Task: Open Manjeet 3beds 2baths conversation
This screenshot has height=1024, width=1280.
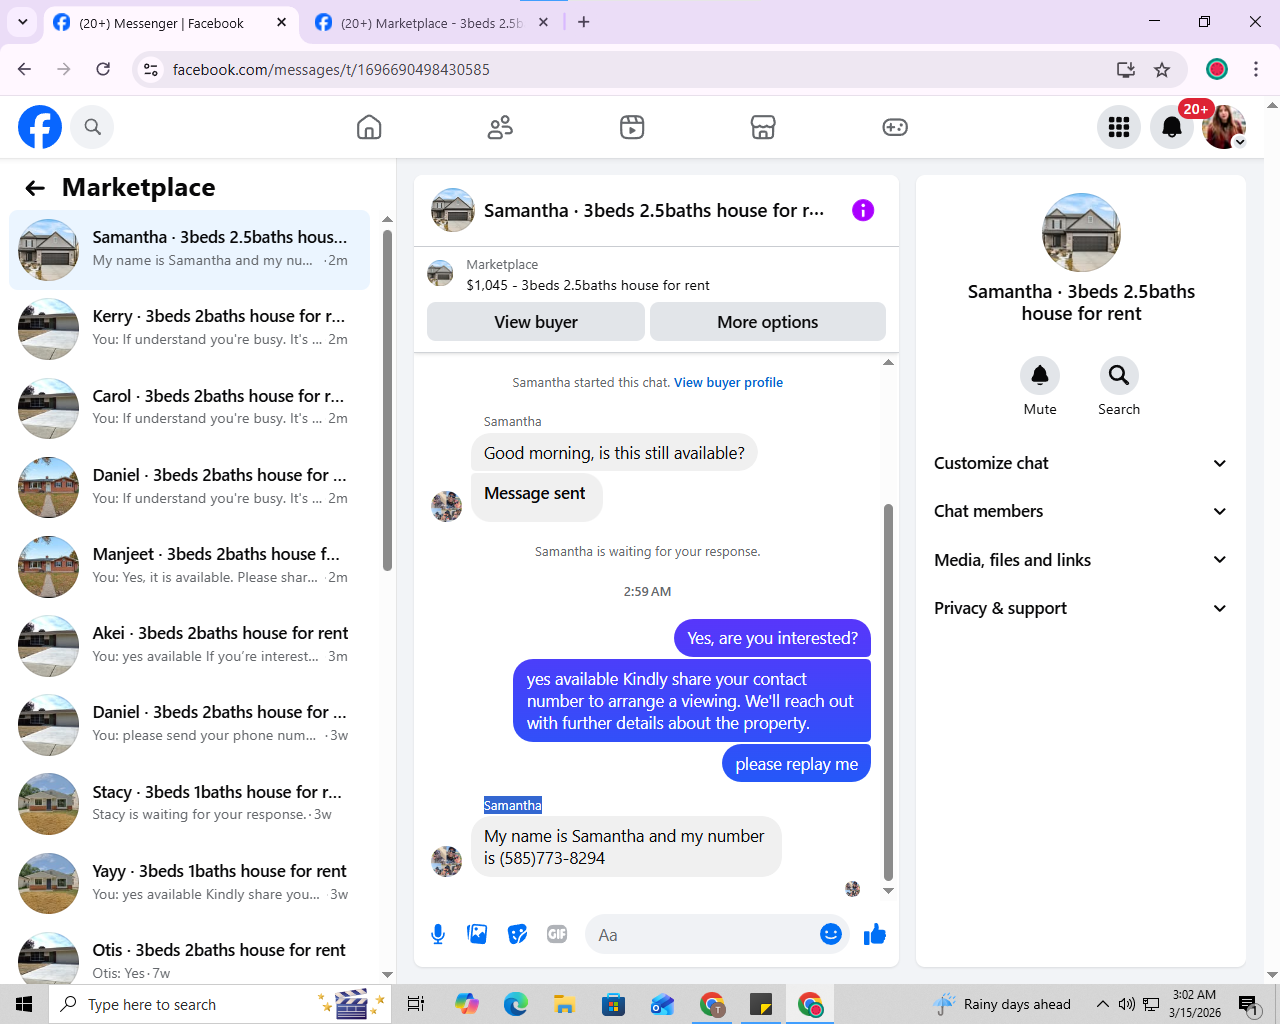Action: point(189,567)
